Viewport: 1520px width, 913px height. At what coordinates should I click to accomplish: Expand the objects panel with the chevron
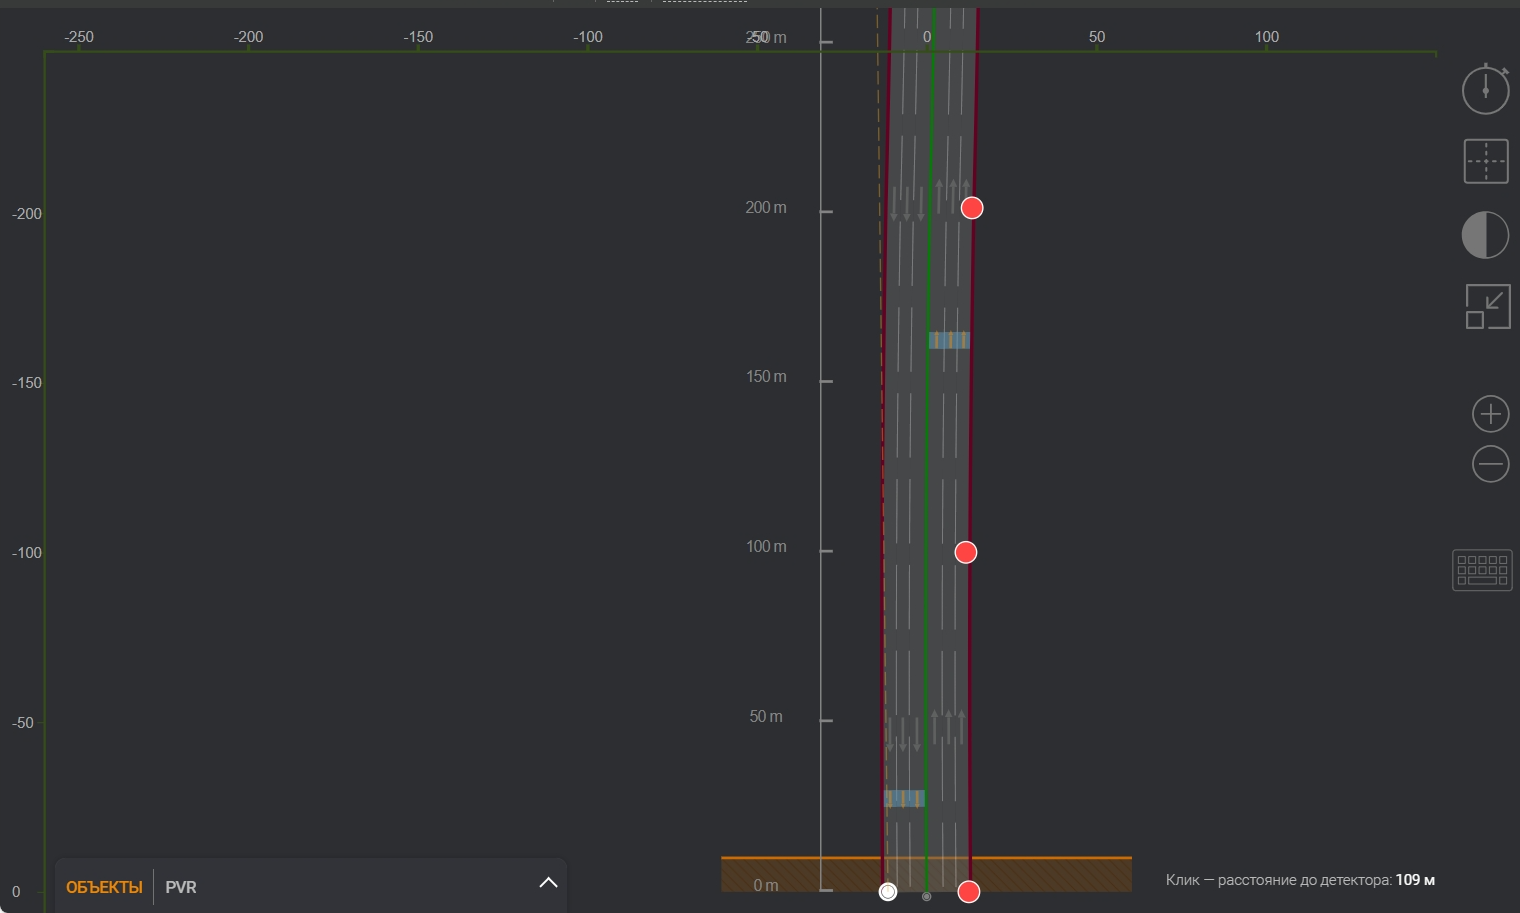click(548, 882)
